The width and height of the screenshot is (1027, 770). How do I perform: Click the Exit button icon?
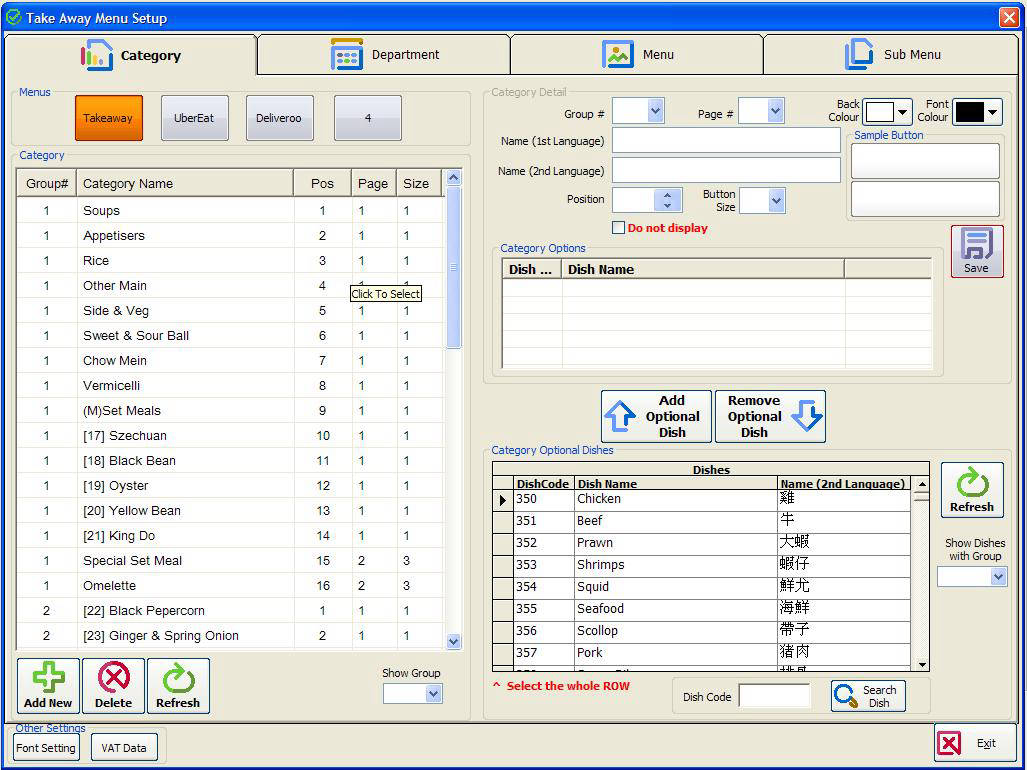(950, 743)
